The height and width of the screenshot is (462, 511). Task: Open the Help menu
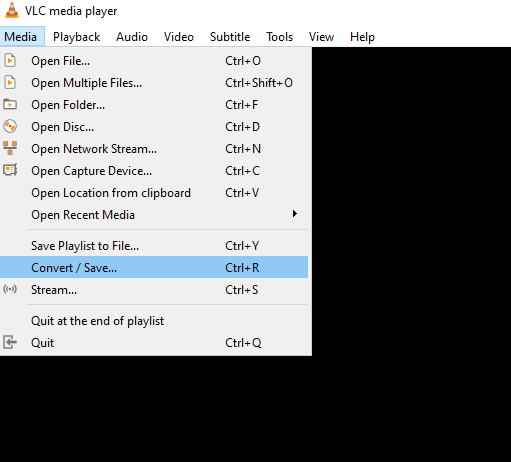click(x=362, y=37)
